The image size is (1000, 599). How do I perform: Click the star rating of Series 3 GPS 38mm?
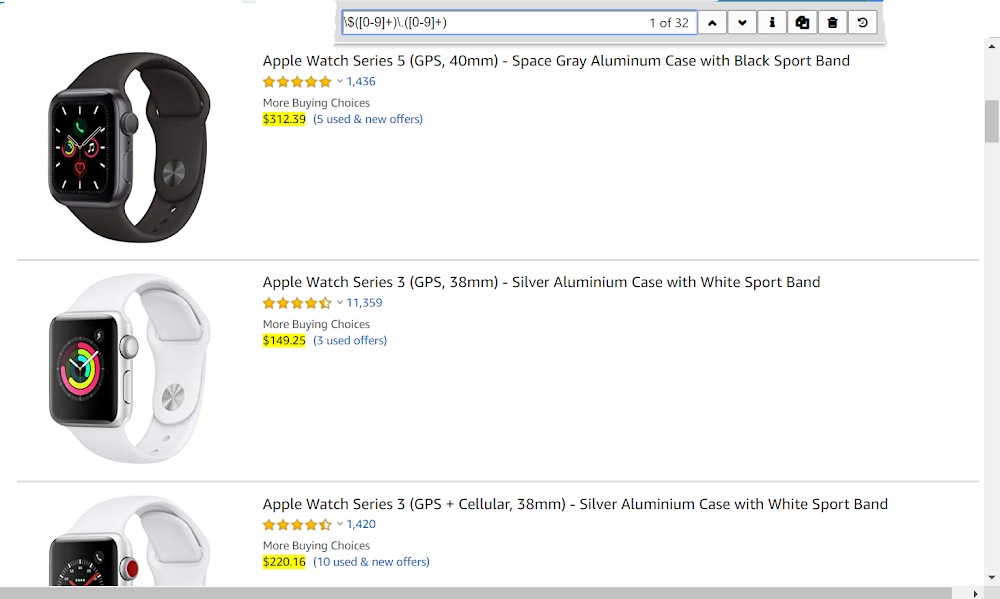297,303
